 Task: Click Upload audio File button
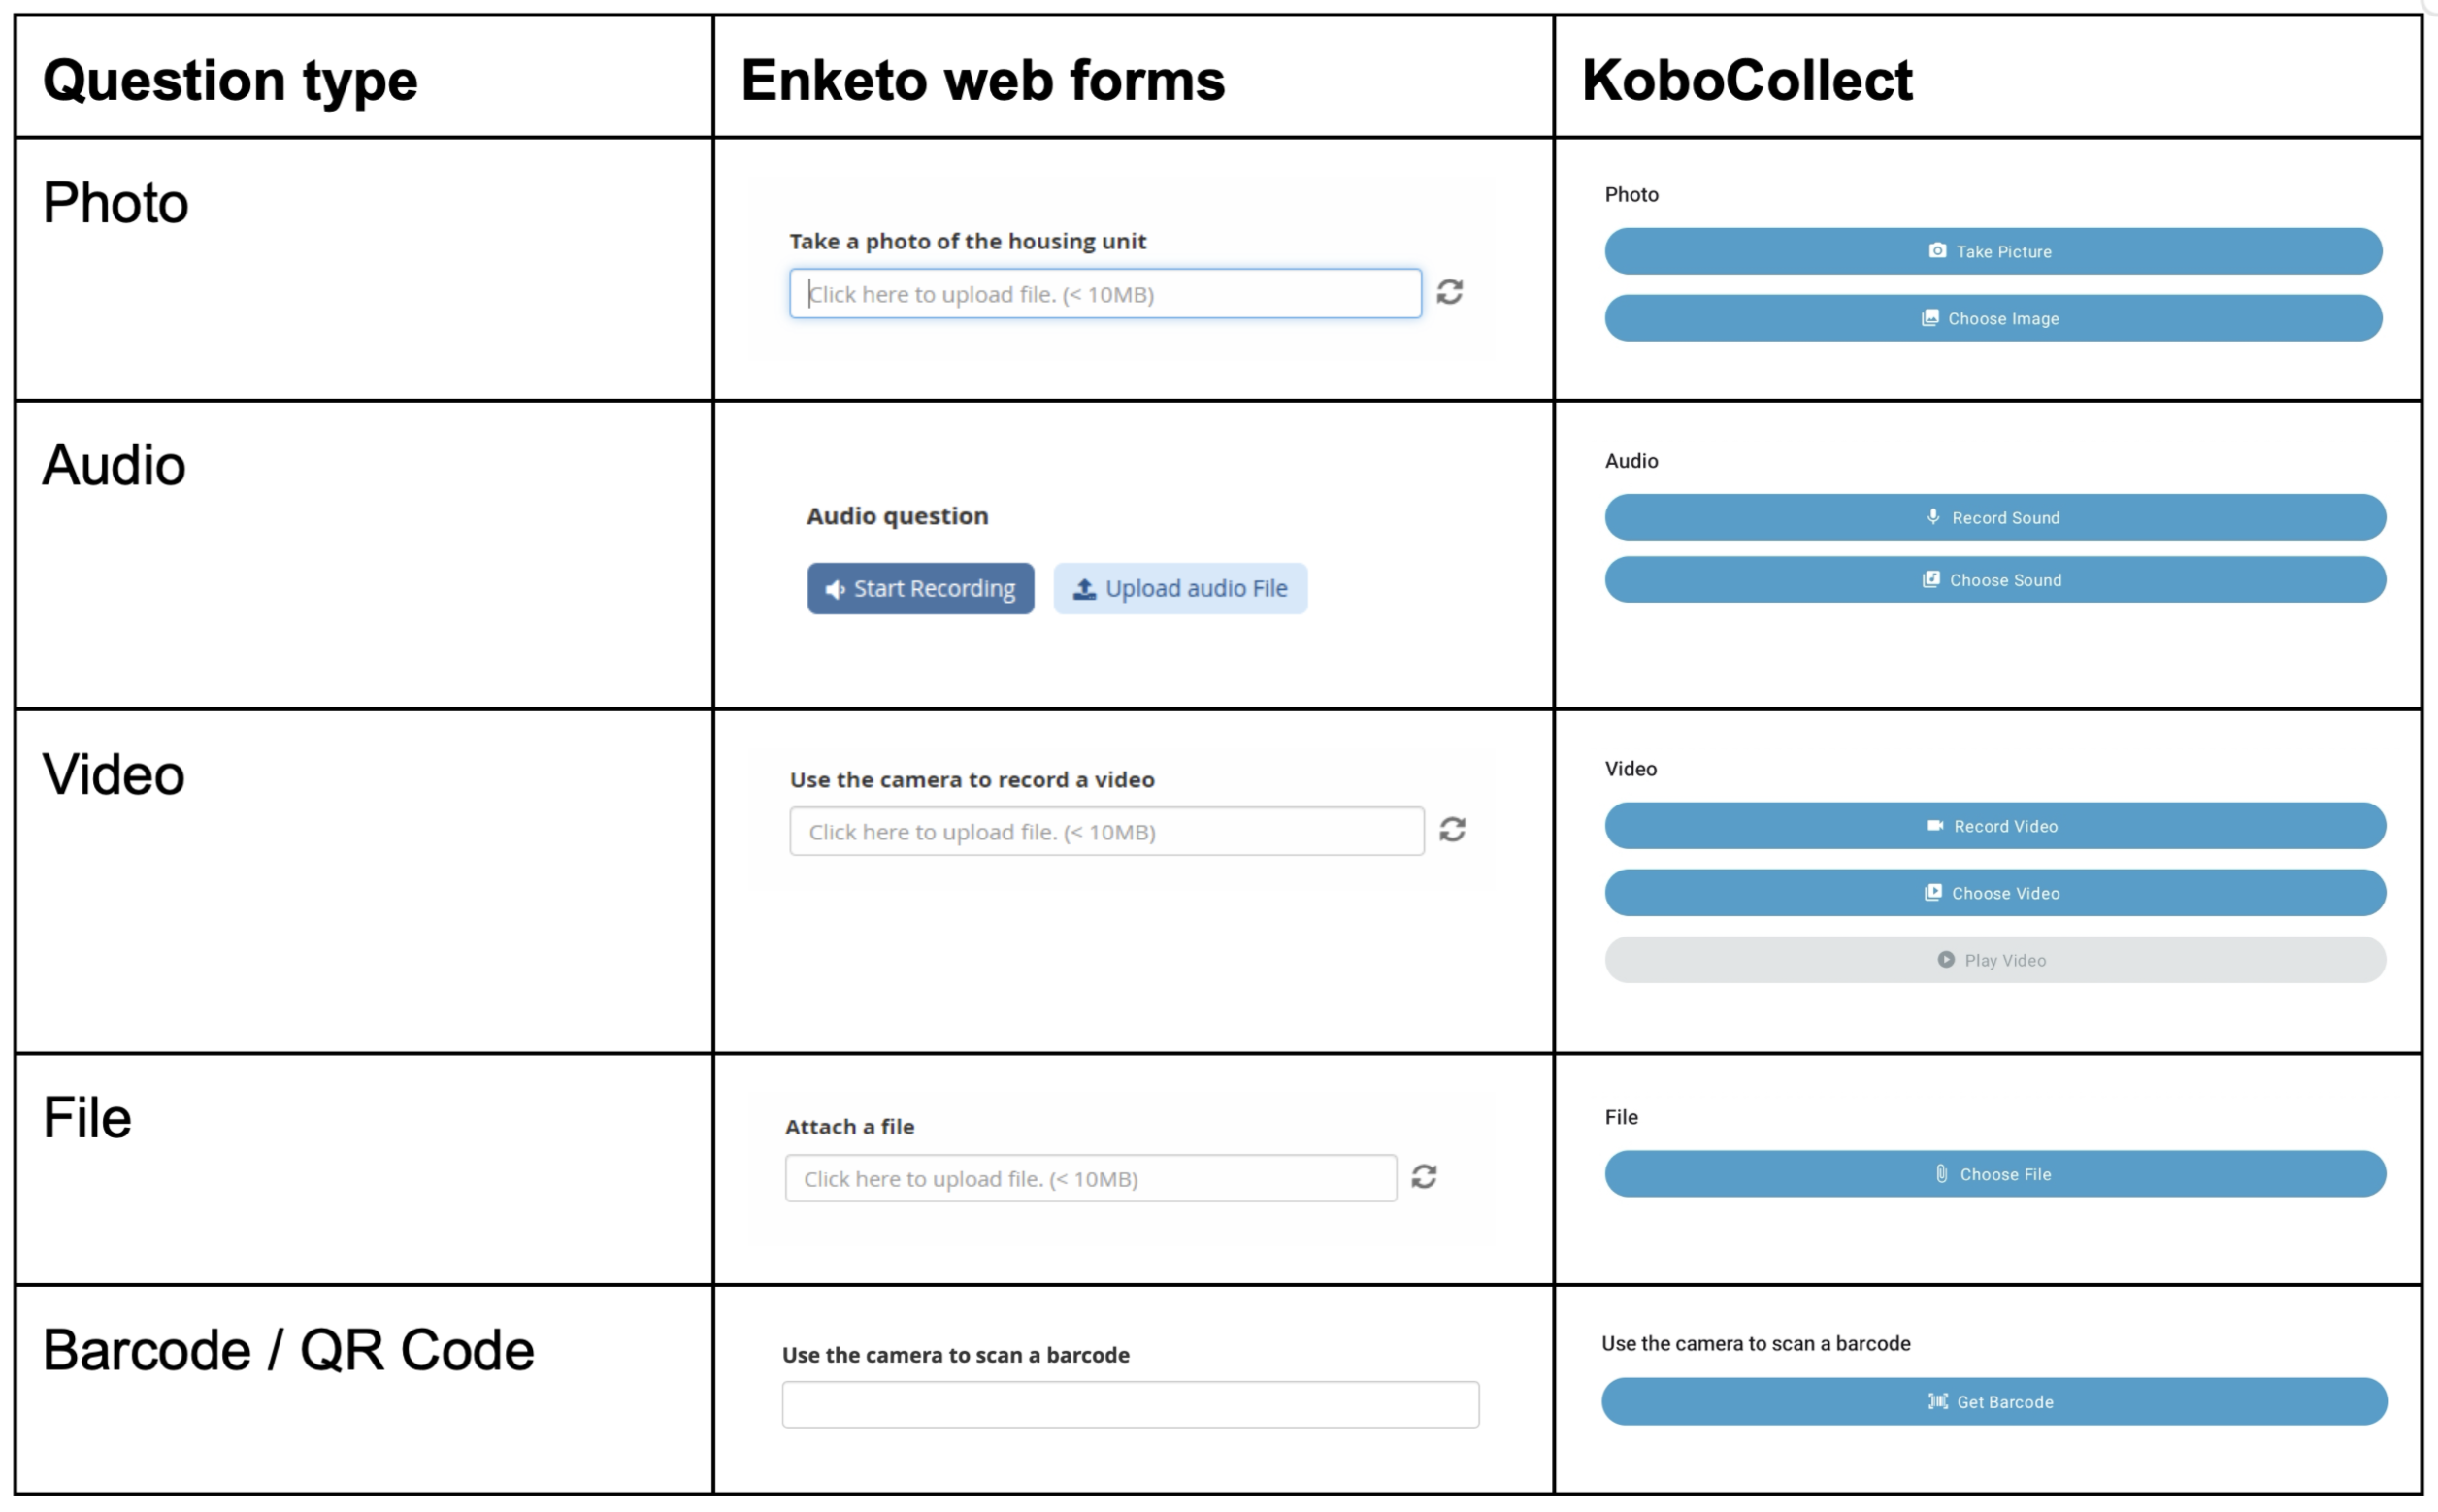tap(1180, 589)
